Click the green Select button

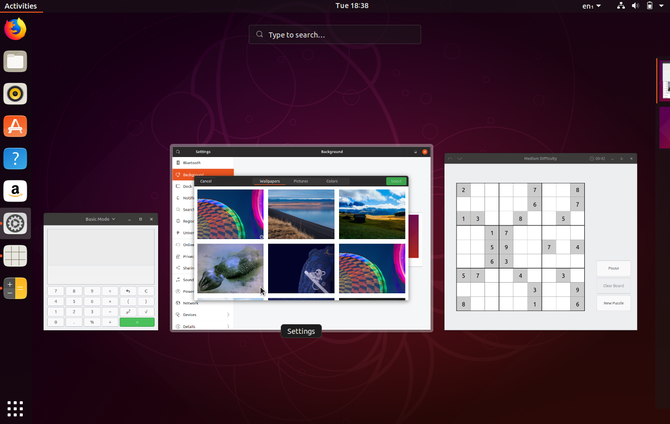pos(396,181)
